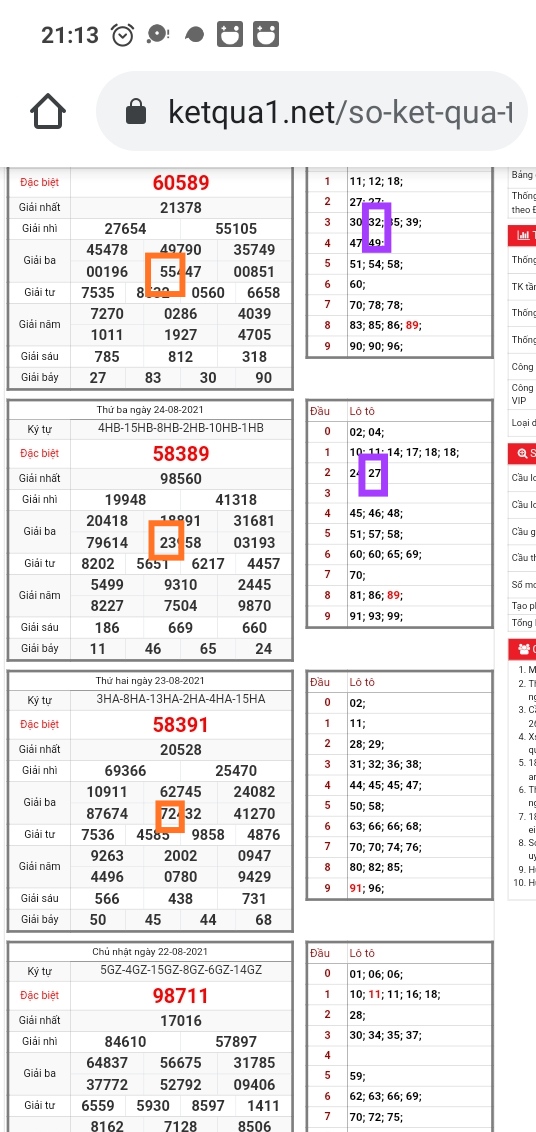Image resolution: width=536 pixels, height=1132 pixels.
Task: Click loto row 11; 12; 18;
Action: 376,181
